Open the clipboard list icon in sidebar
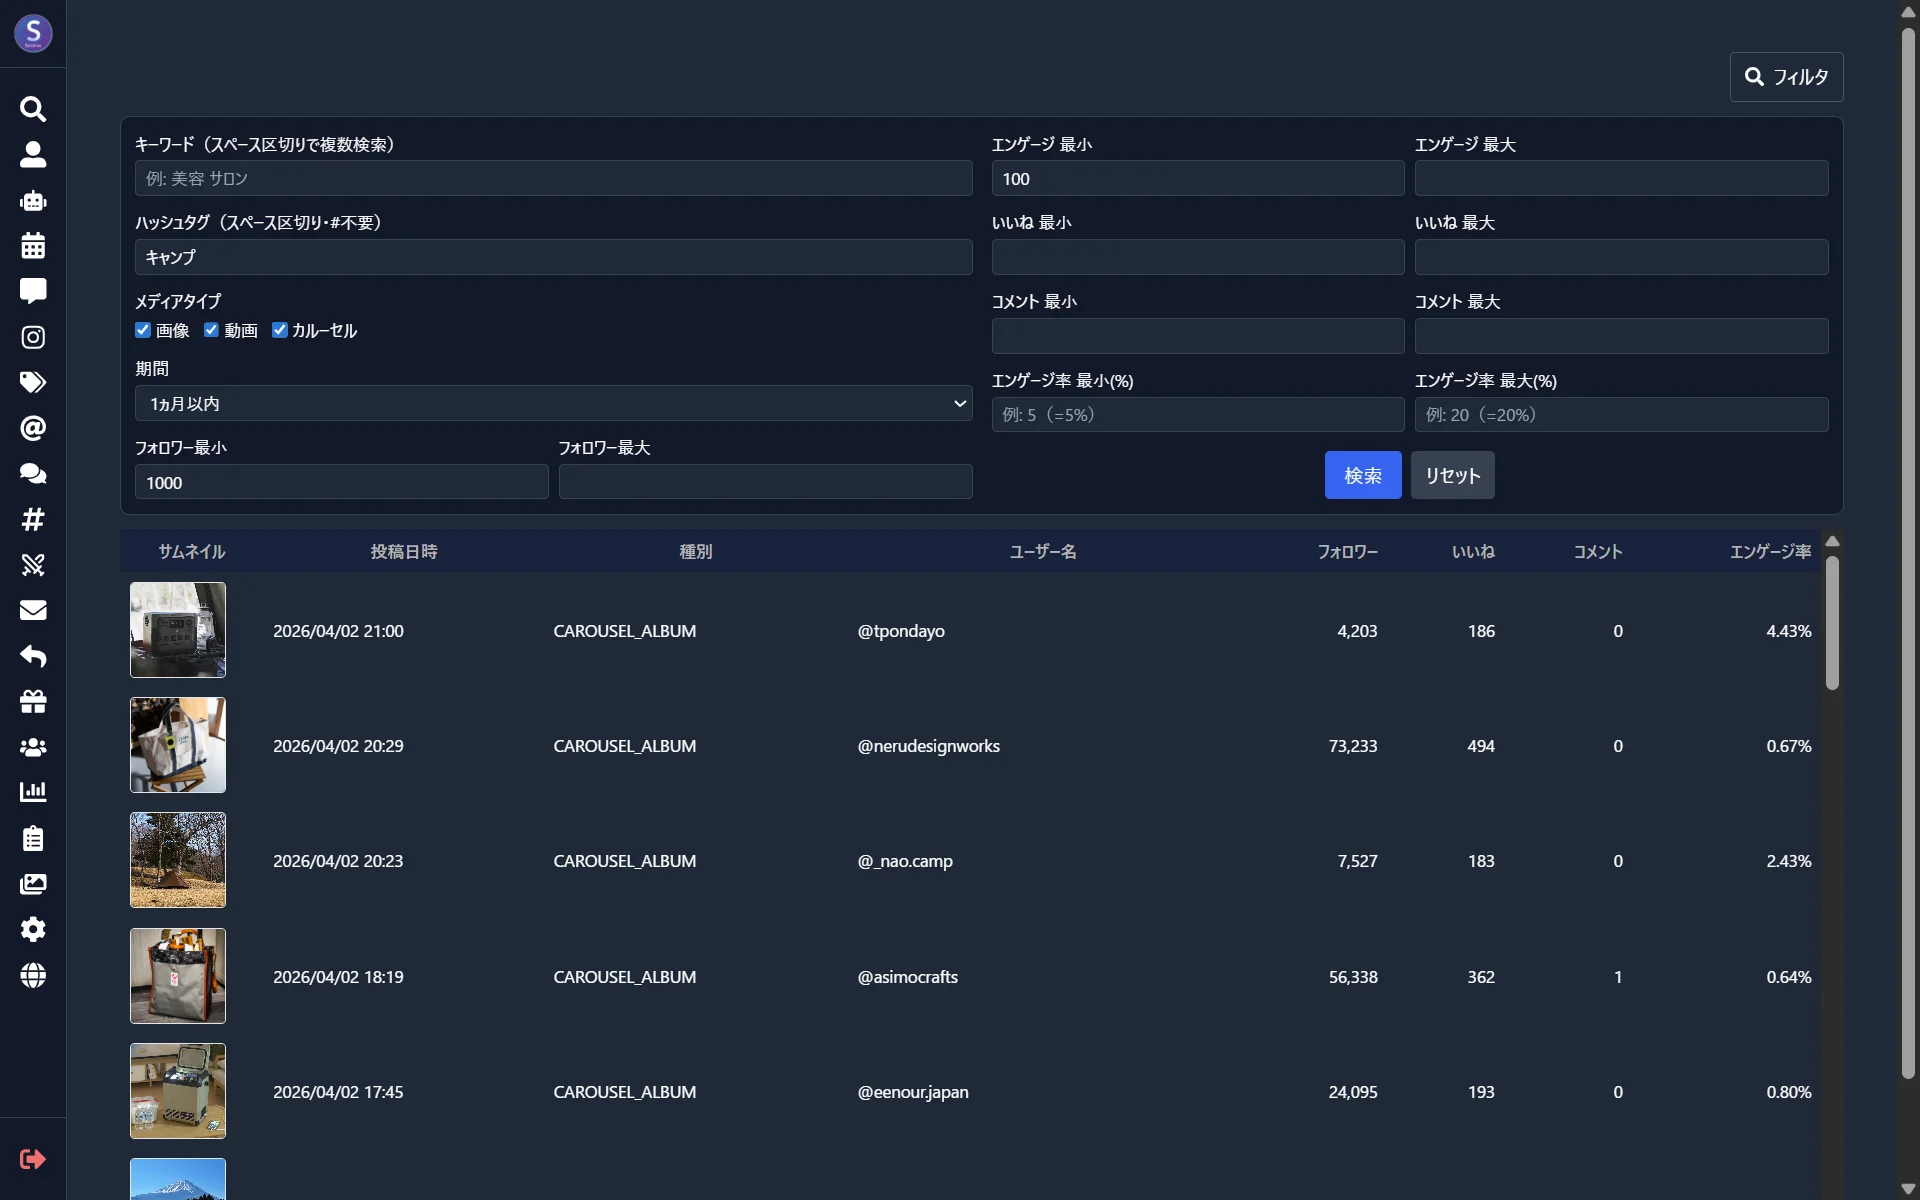 point(33,838)
